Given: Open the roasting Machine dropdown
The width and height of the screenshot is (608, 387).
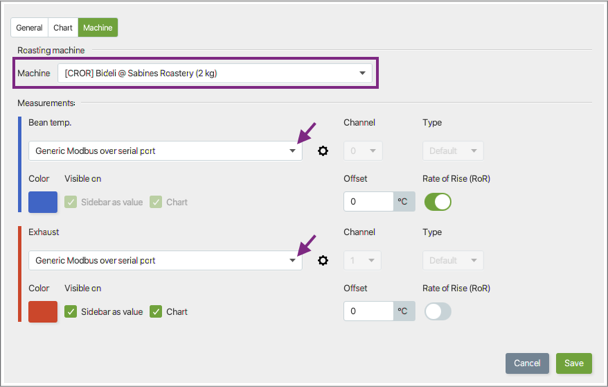Looking at the screenshot, I should click(x=215, y=73).
